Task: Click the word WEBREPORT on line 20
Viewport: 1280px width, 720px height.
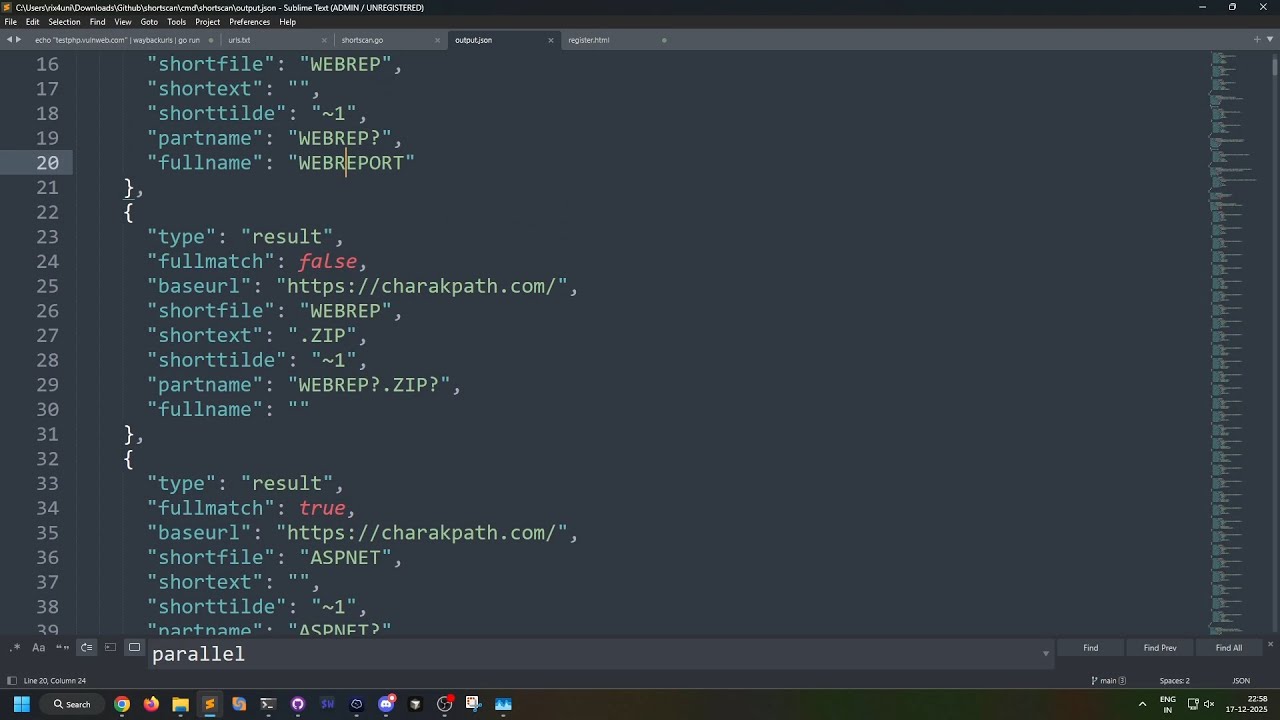Action: [x=351, y=163]
